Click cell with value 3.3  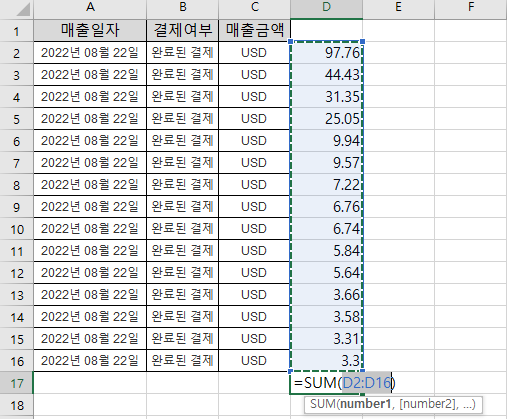click(326, 361)
